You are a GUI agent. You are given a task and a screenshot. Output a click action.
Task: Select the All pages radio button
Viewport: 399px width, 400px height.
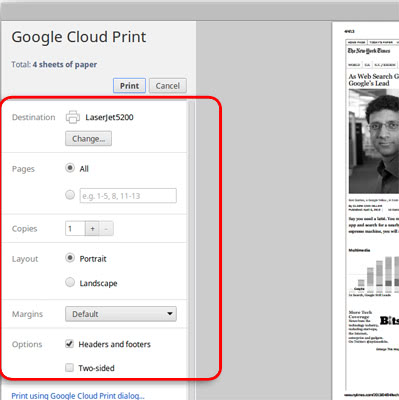[x=70, y=168]
